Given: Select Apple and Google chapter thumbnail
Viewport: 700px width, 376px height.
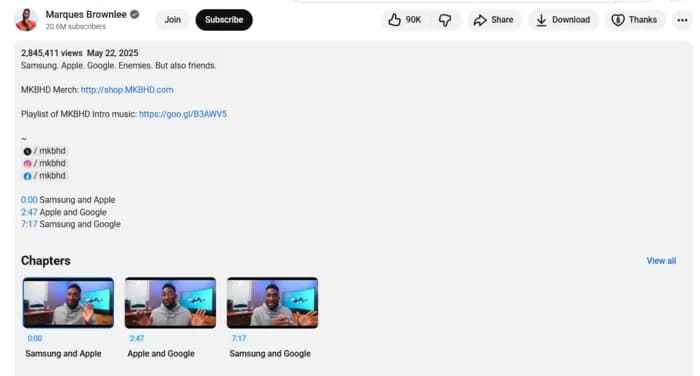Looking at the screenshot, I should coord(170,303).
